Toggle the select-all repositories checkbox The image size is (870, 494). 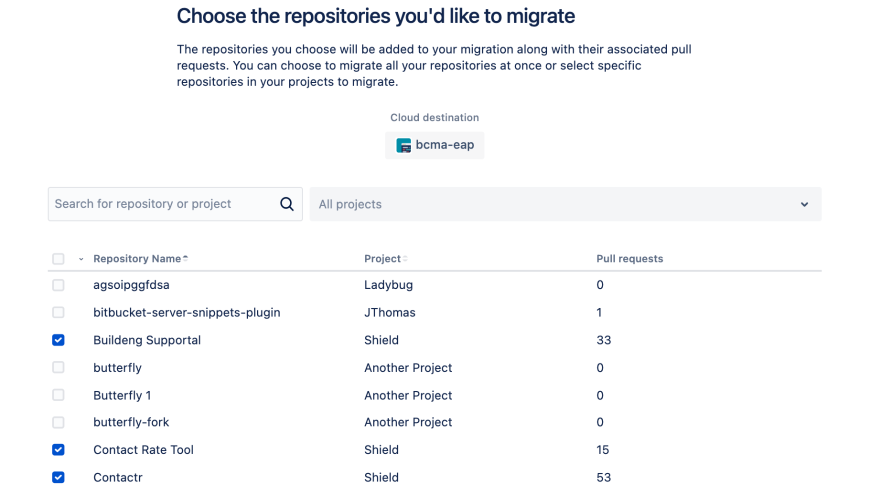click(x=58, y=259)
